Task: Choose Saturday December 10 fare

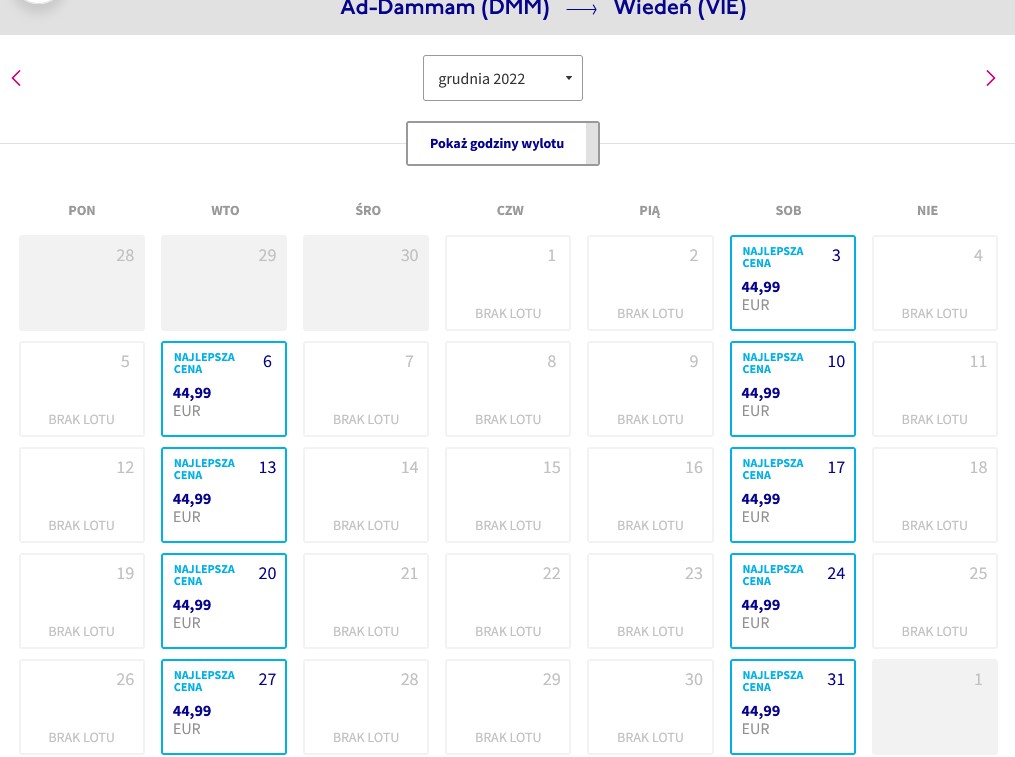Action: (x=793, y=389)
